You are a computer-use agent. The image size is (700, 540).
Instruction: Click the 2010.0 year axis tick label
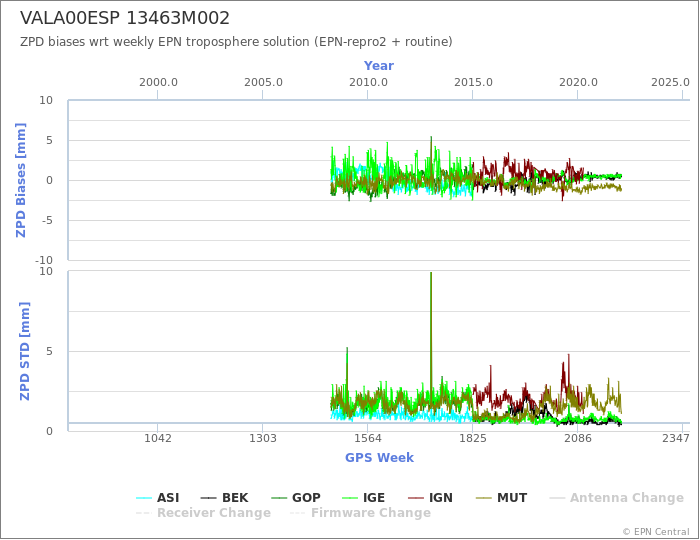[x=368, y=83]
